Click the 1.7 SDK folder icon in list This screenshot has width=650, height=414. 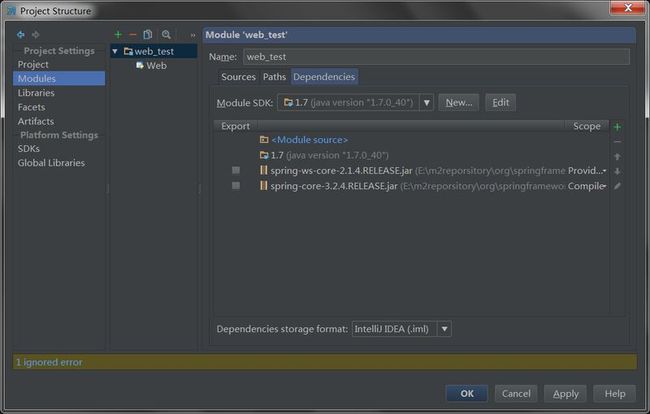click(x=264, y=155)
